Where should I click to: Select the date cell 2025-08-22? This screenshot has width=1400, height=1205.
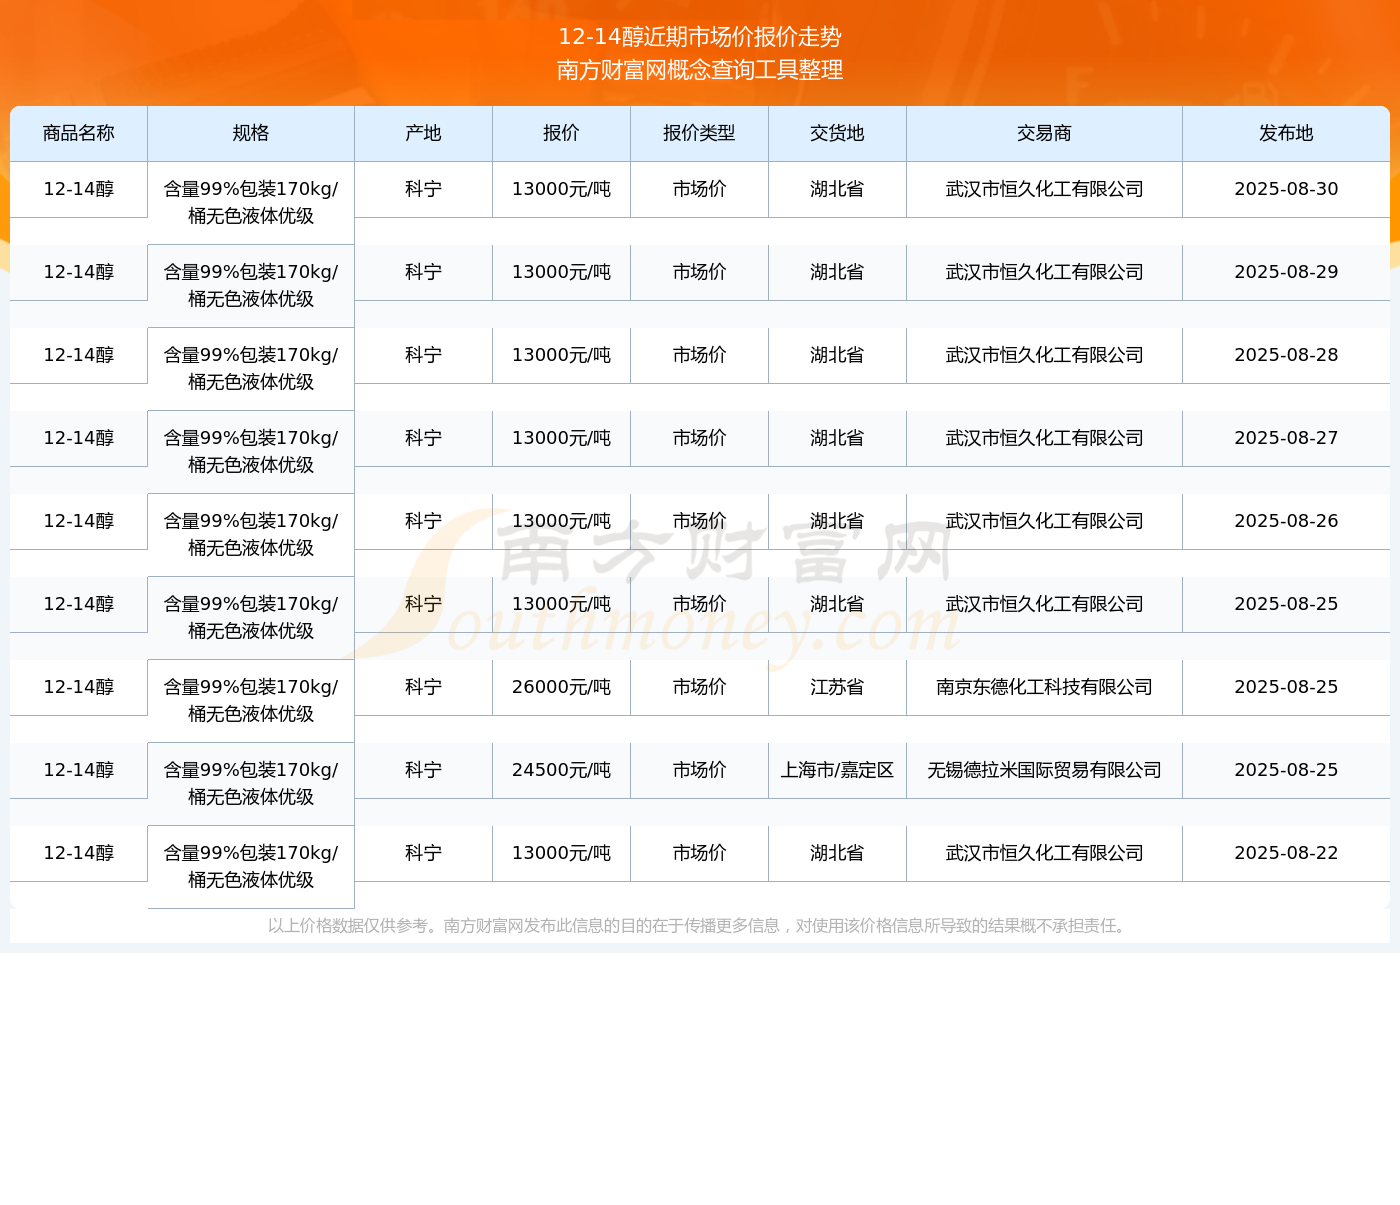[1286, 853]
